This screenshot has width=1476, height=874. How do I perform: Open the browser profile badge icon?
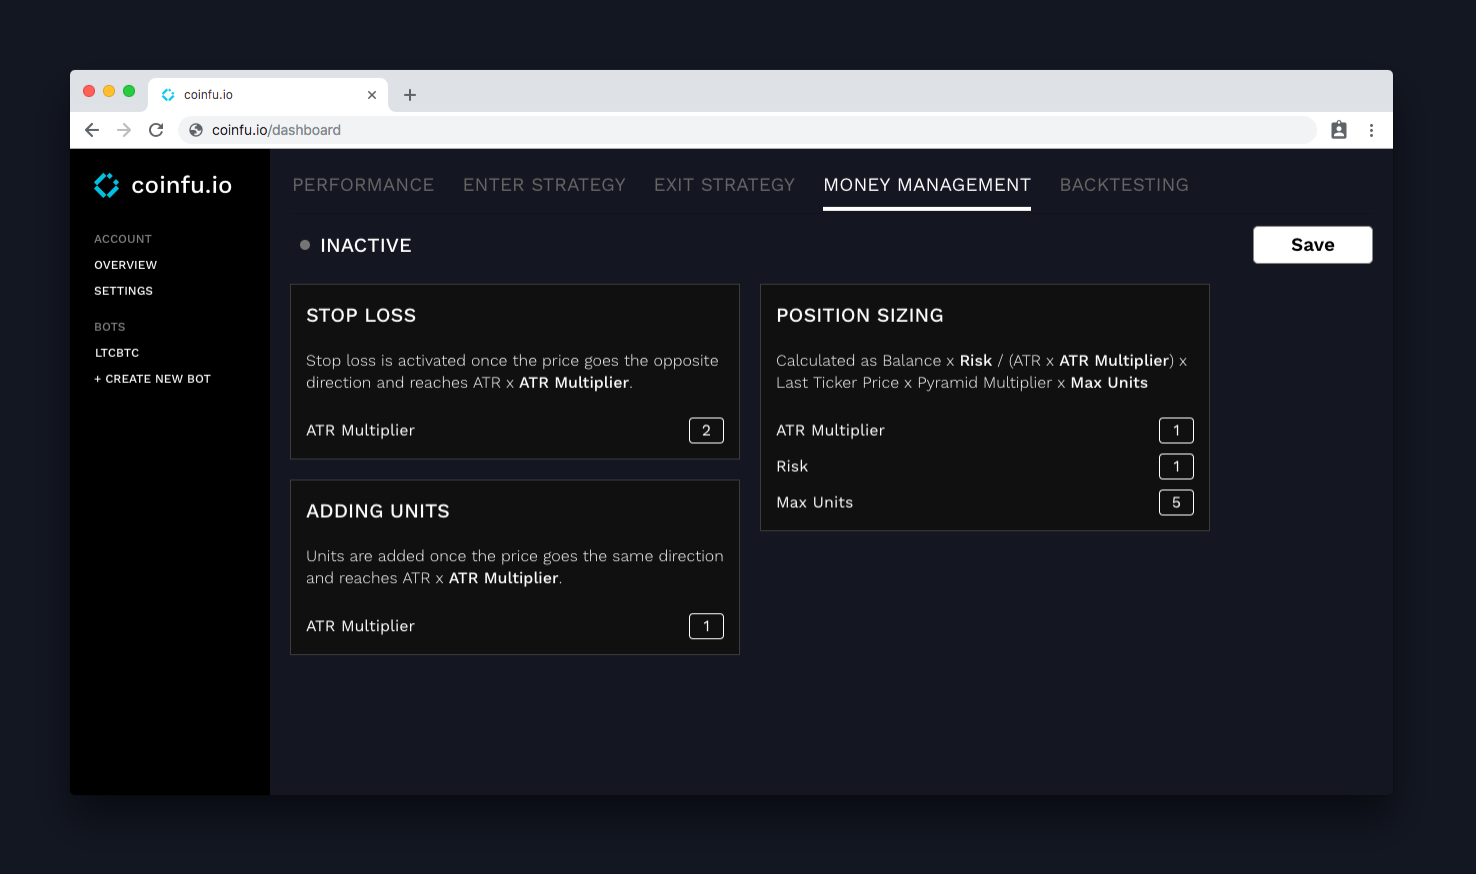point(1339,130)
